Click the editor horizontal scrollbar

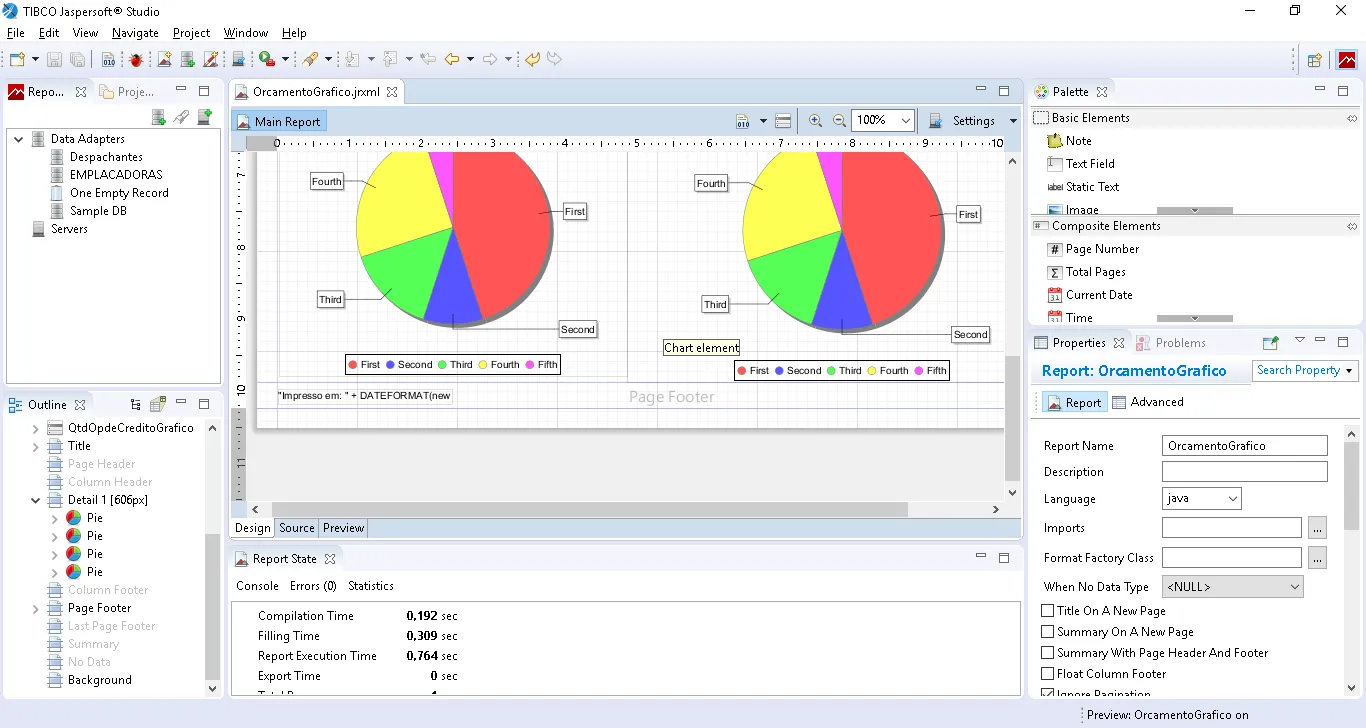pyautogui.click(x=590, y=510)
